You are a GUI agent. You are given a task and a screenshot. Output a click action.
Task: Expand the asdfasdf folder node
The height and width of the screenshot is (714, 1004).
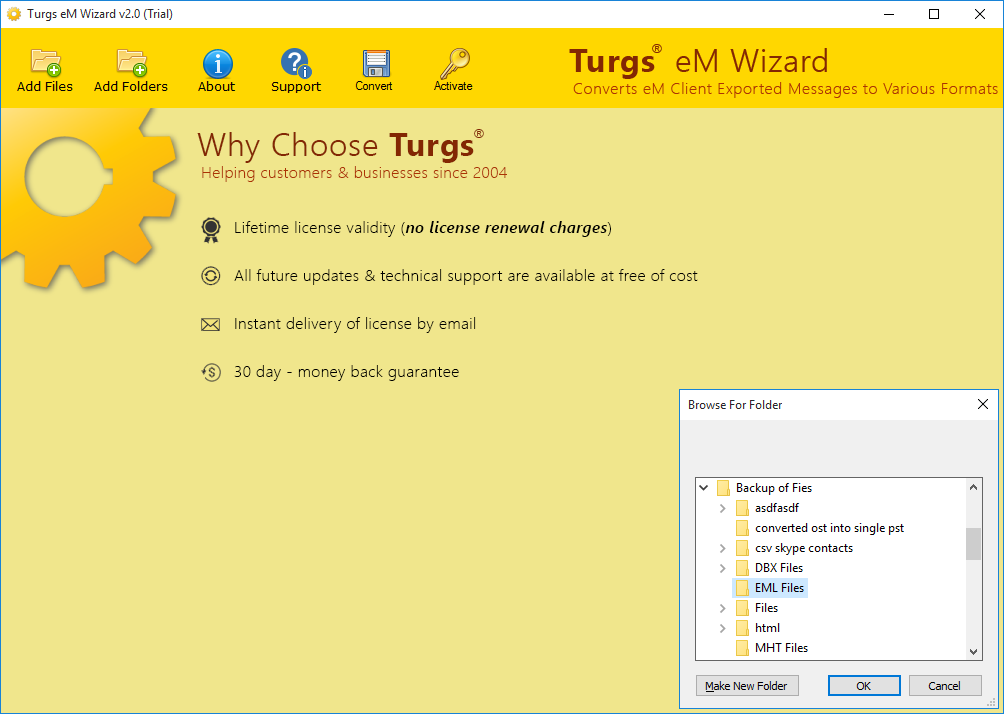tap(723, 508)
